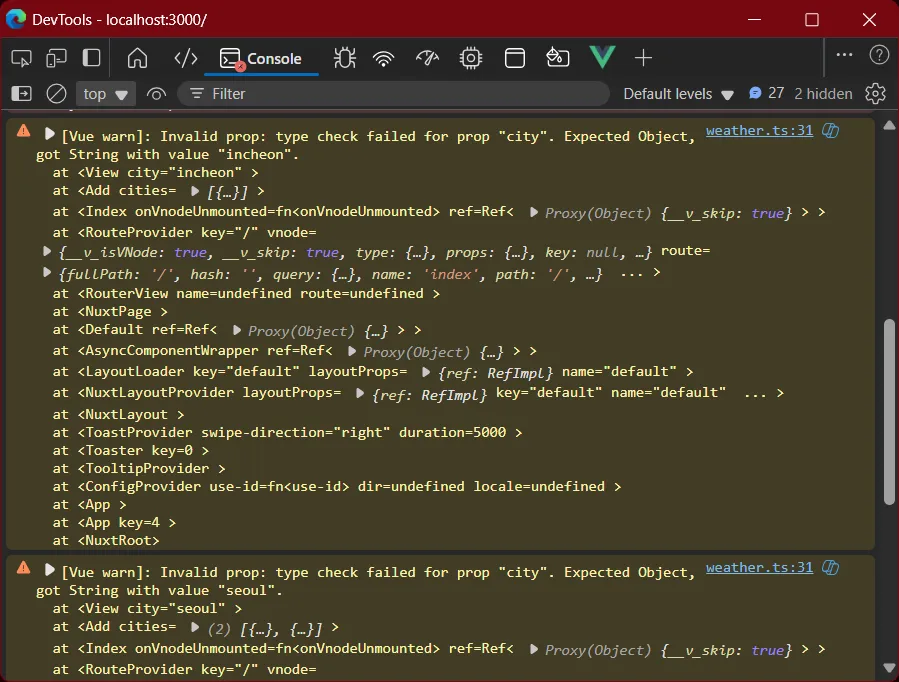This screenshot has height=682, width=899.
Task: Open the Vue devtools tab
Action: (x=602, y=57)
